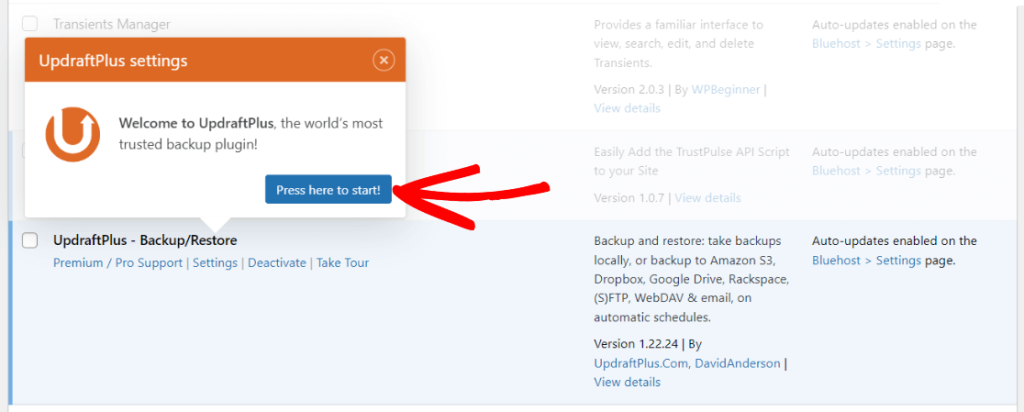This screenshot has width=1024, height=412.
Task: Open Bluehost > Settings in TrustPulse row
Action: coord(867,171)
